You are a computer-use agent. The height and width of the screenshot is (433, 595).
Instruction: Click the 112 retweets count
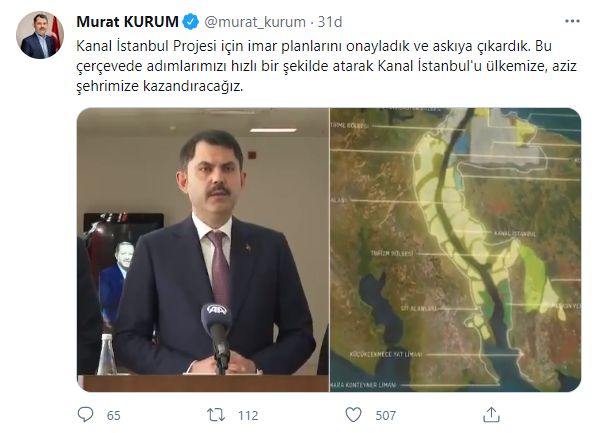click(248, 416)
